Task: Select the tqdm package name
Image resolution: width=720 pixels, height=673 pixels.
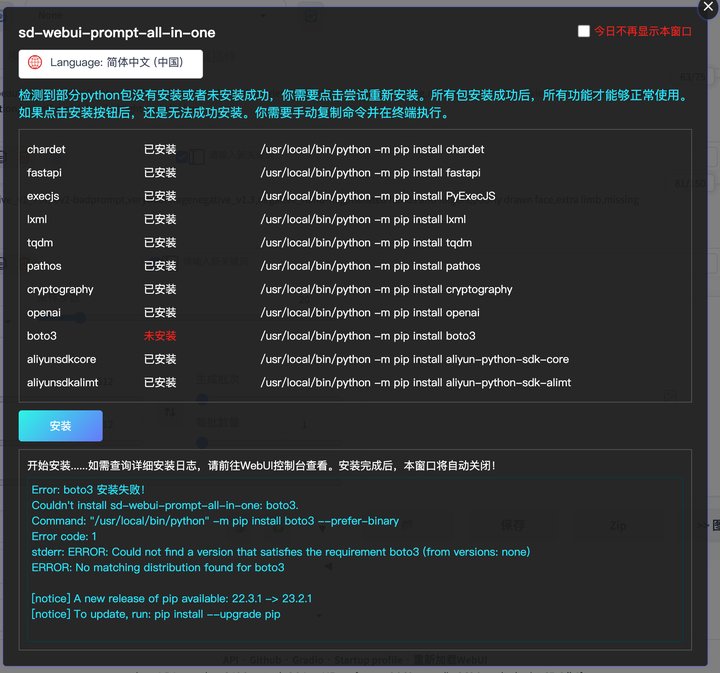Action: [x=40, y=243]
